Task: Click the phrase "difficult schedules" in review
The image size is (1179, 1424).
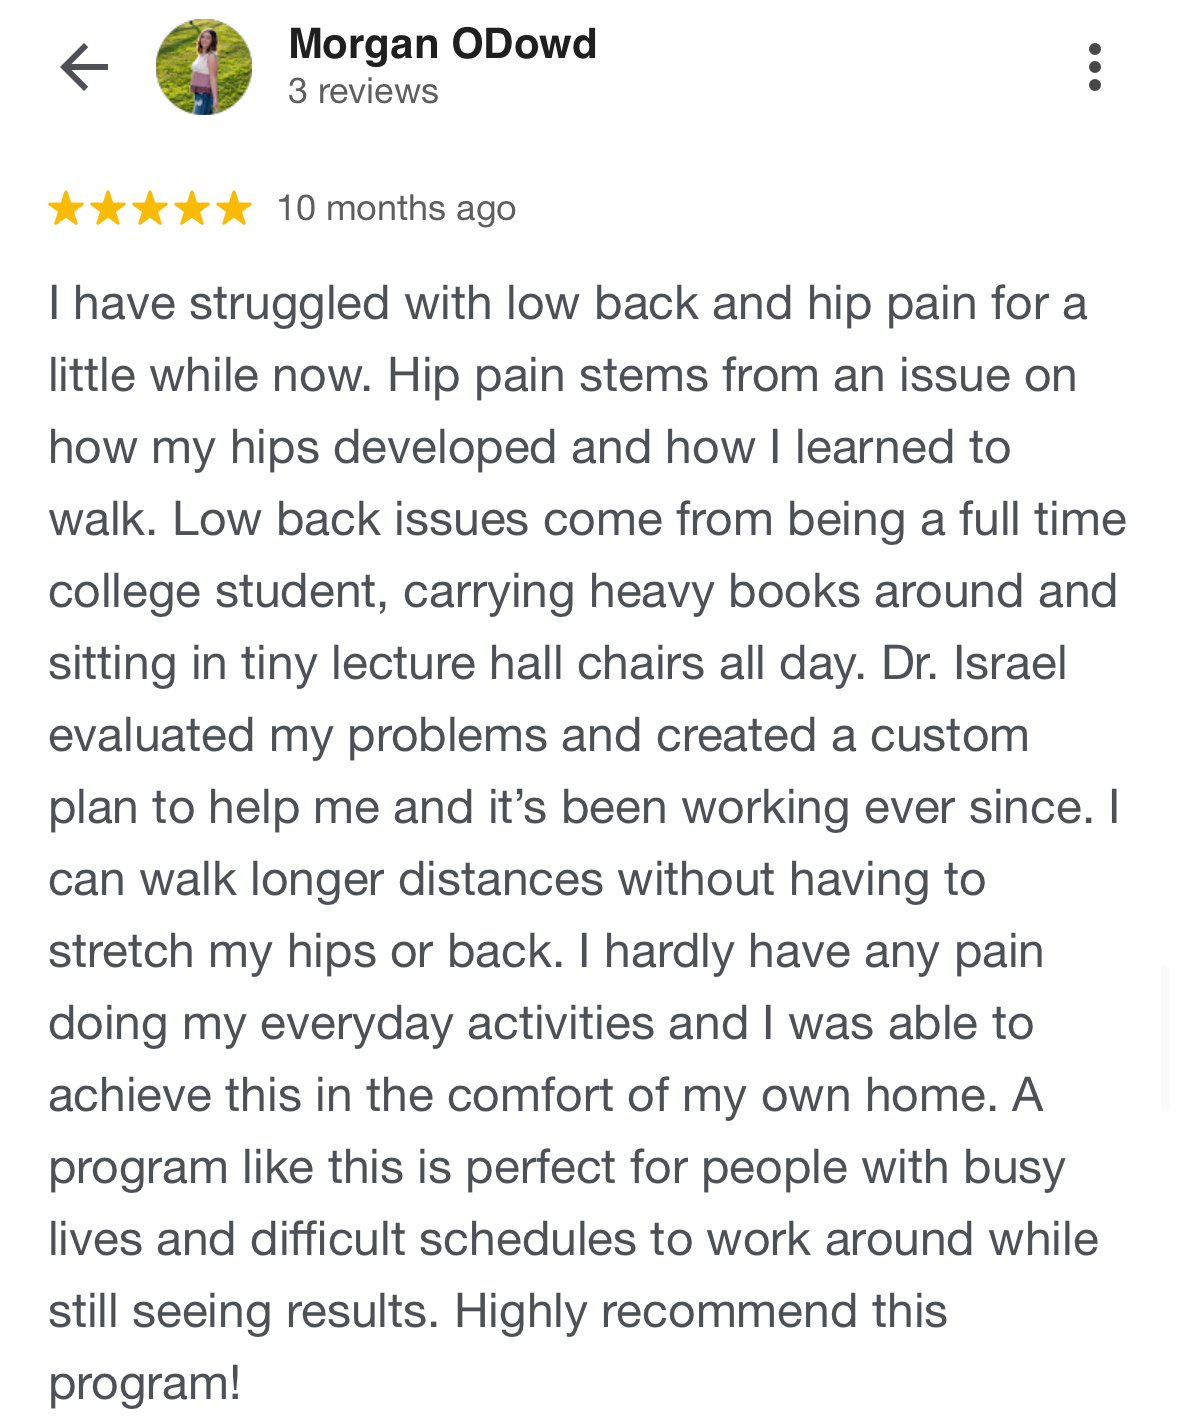Action: pos(442,1240)
